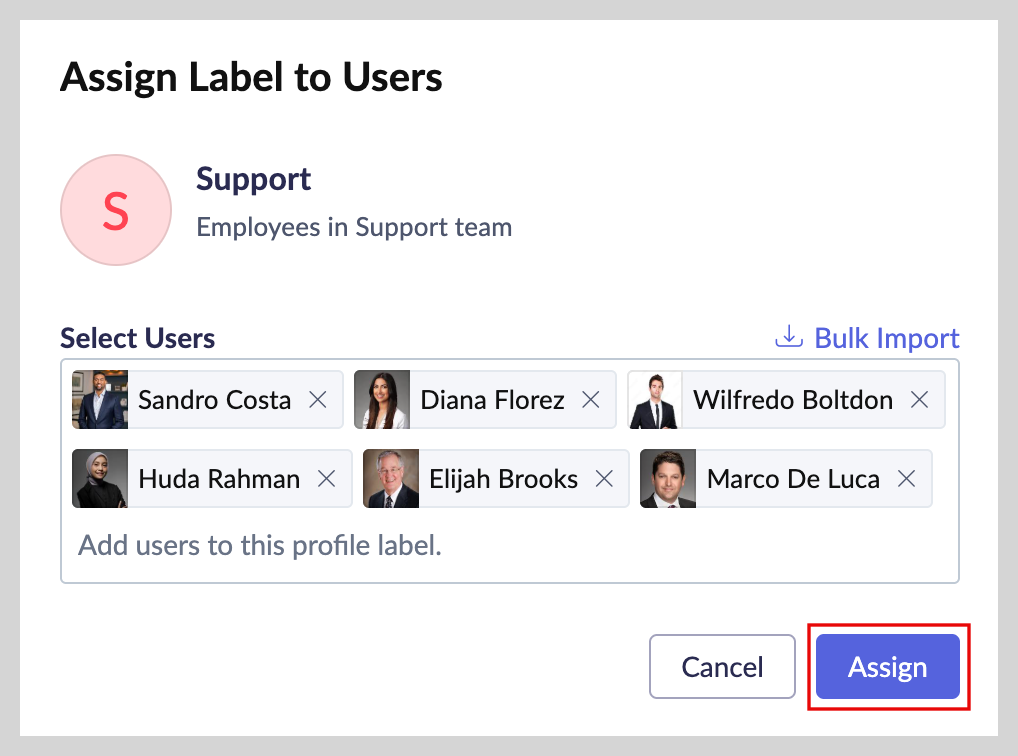Remove Huda Rahman using the X icon
The image size is (1018, 756).
(x=326, y=479)
